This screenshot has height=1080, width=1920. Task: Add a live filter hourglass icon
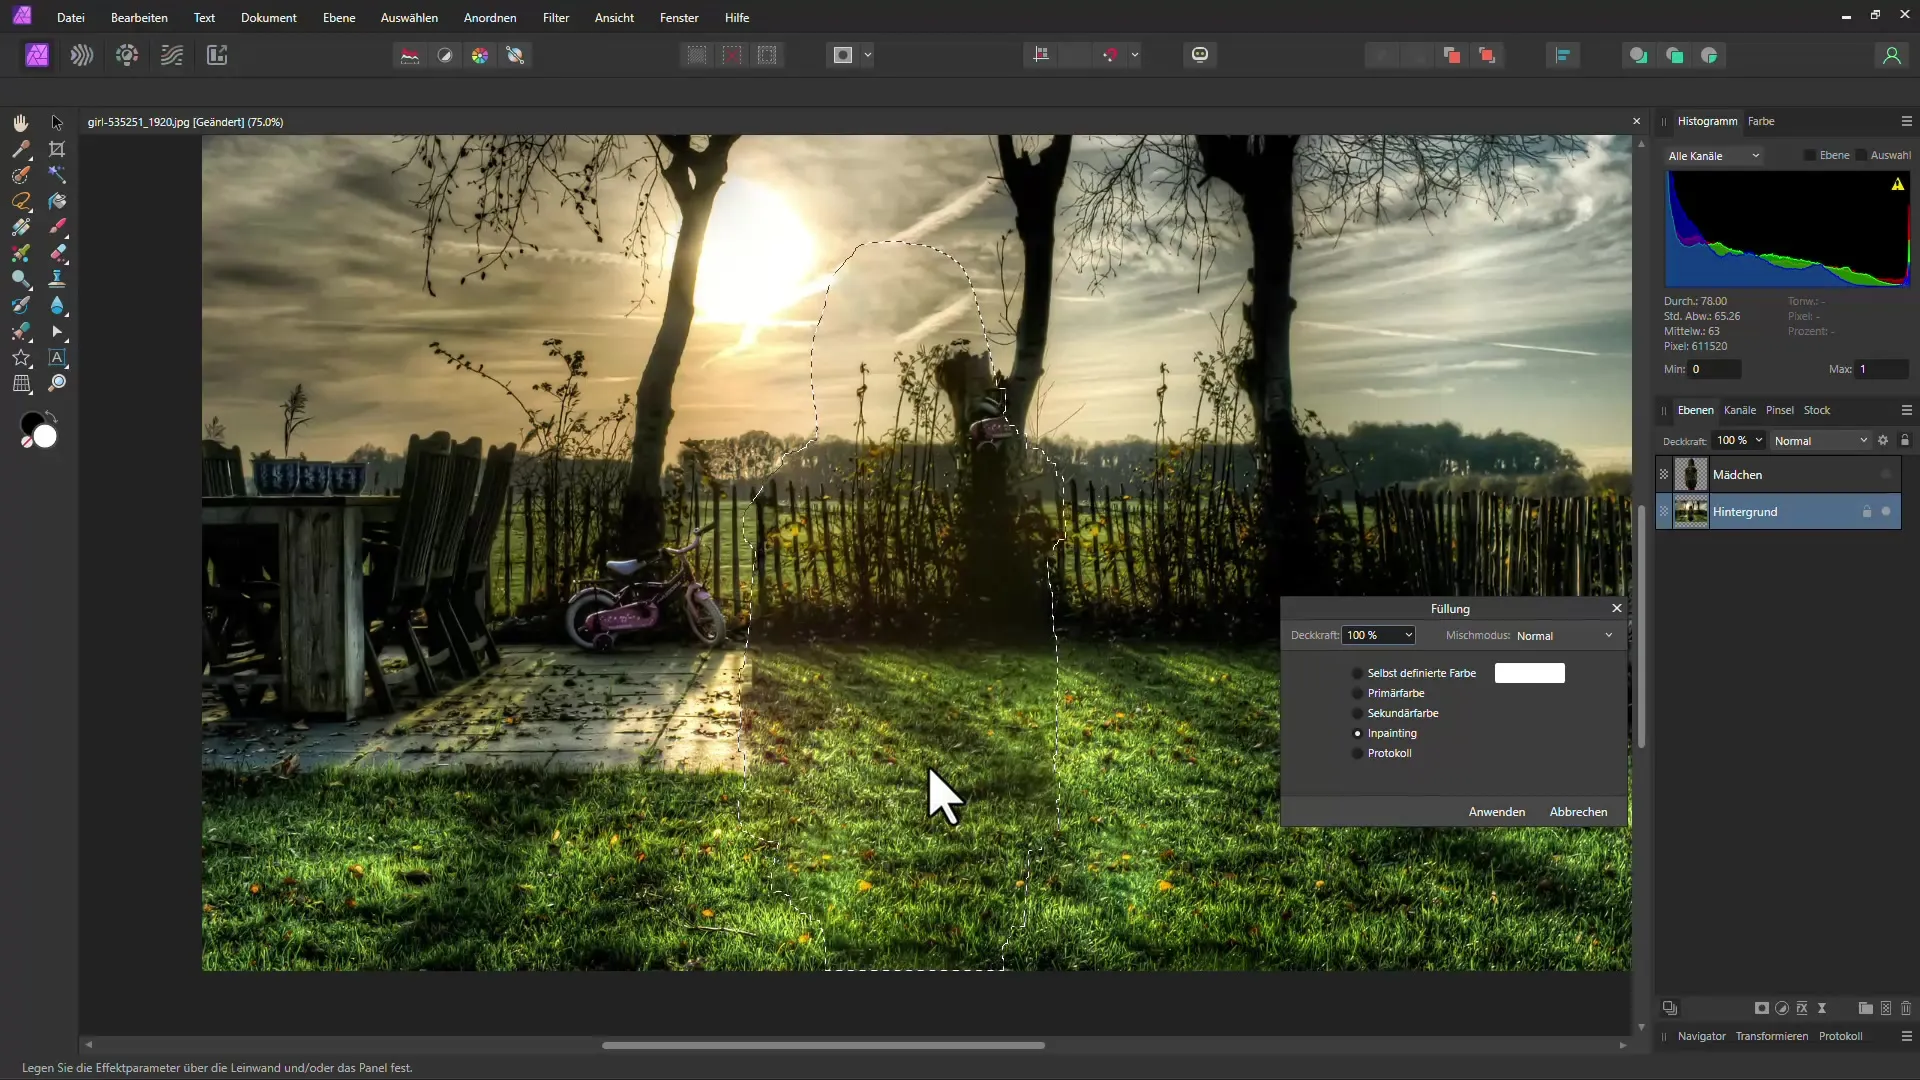coord(1822,1008)
